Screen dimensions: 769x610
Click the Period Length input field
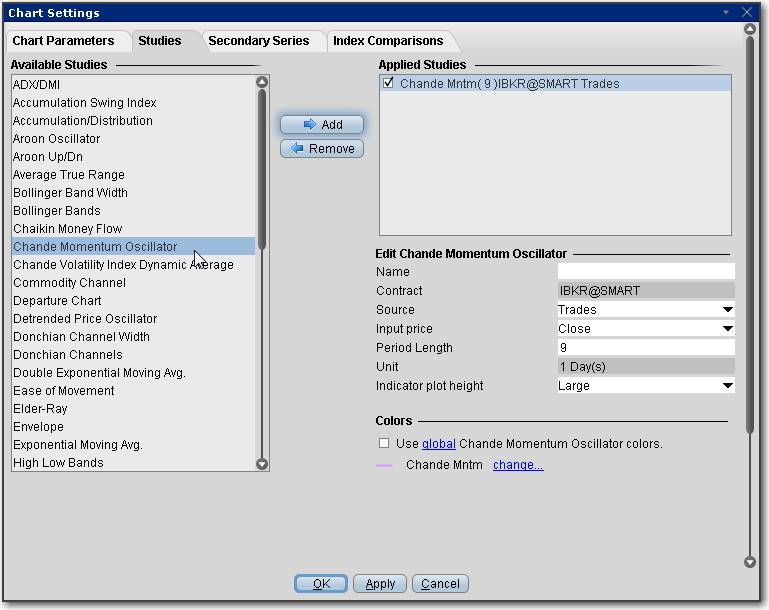pos(645,348)
